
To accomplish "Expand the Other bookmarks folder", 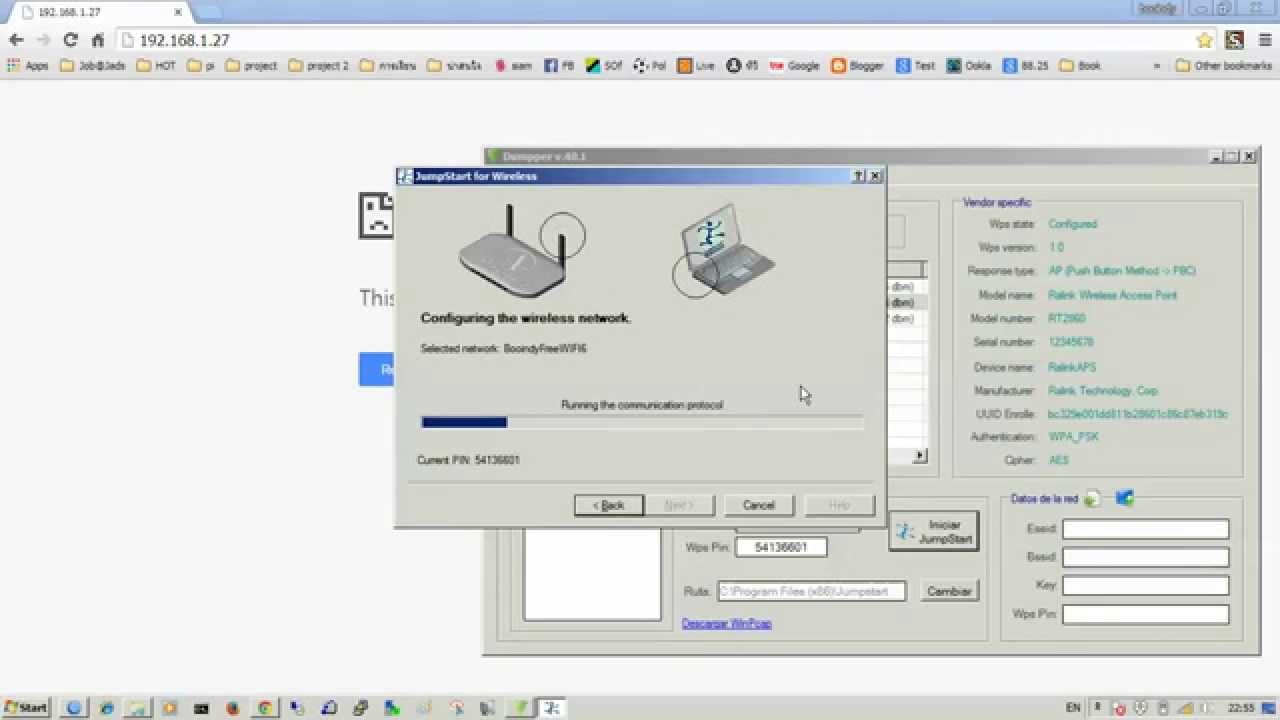I will 1224,66.
